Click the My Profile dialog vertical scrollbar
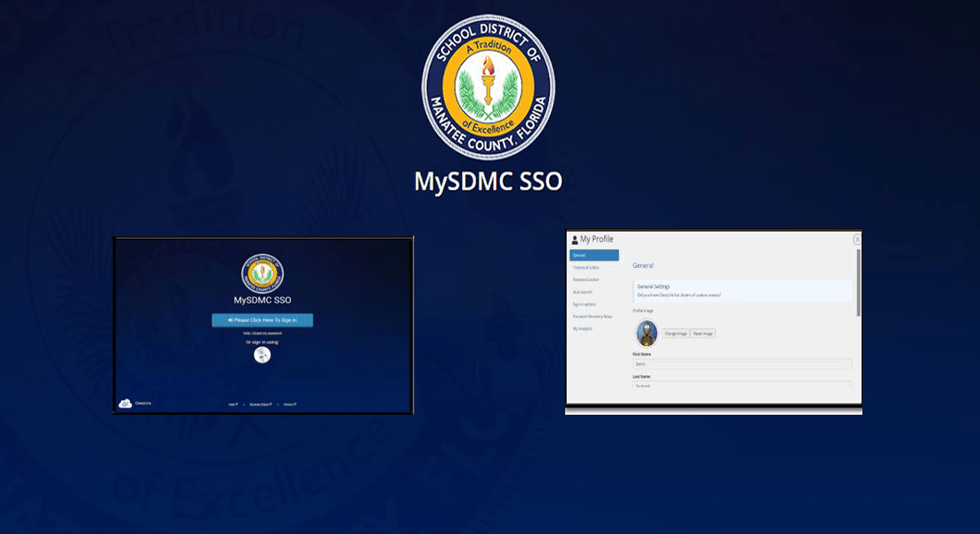The width and height of the screenshot is (980, 534). point(858,283)
